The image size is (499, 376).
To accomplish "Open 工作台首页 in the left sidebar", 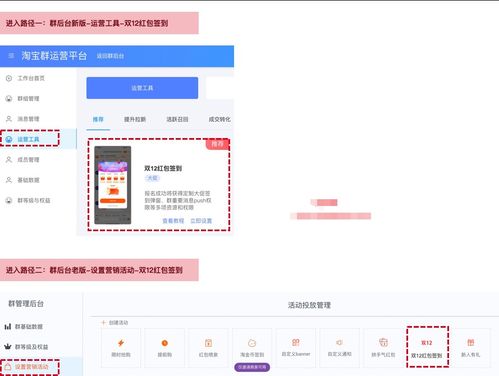I will [x=31, y=78].
